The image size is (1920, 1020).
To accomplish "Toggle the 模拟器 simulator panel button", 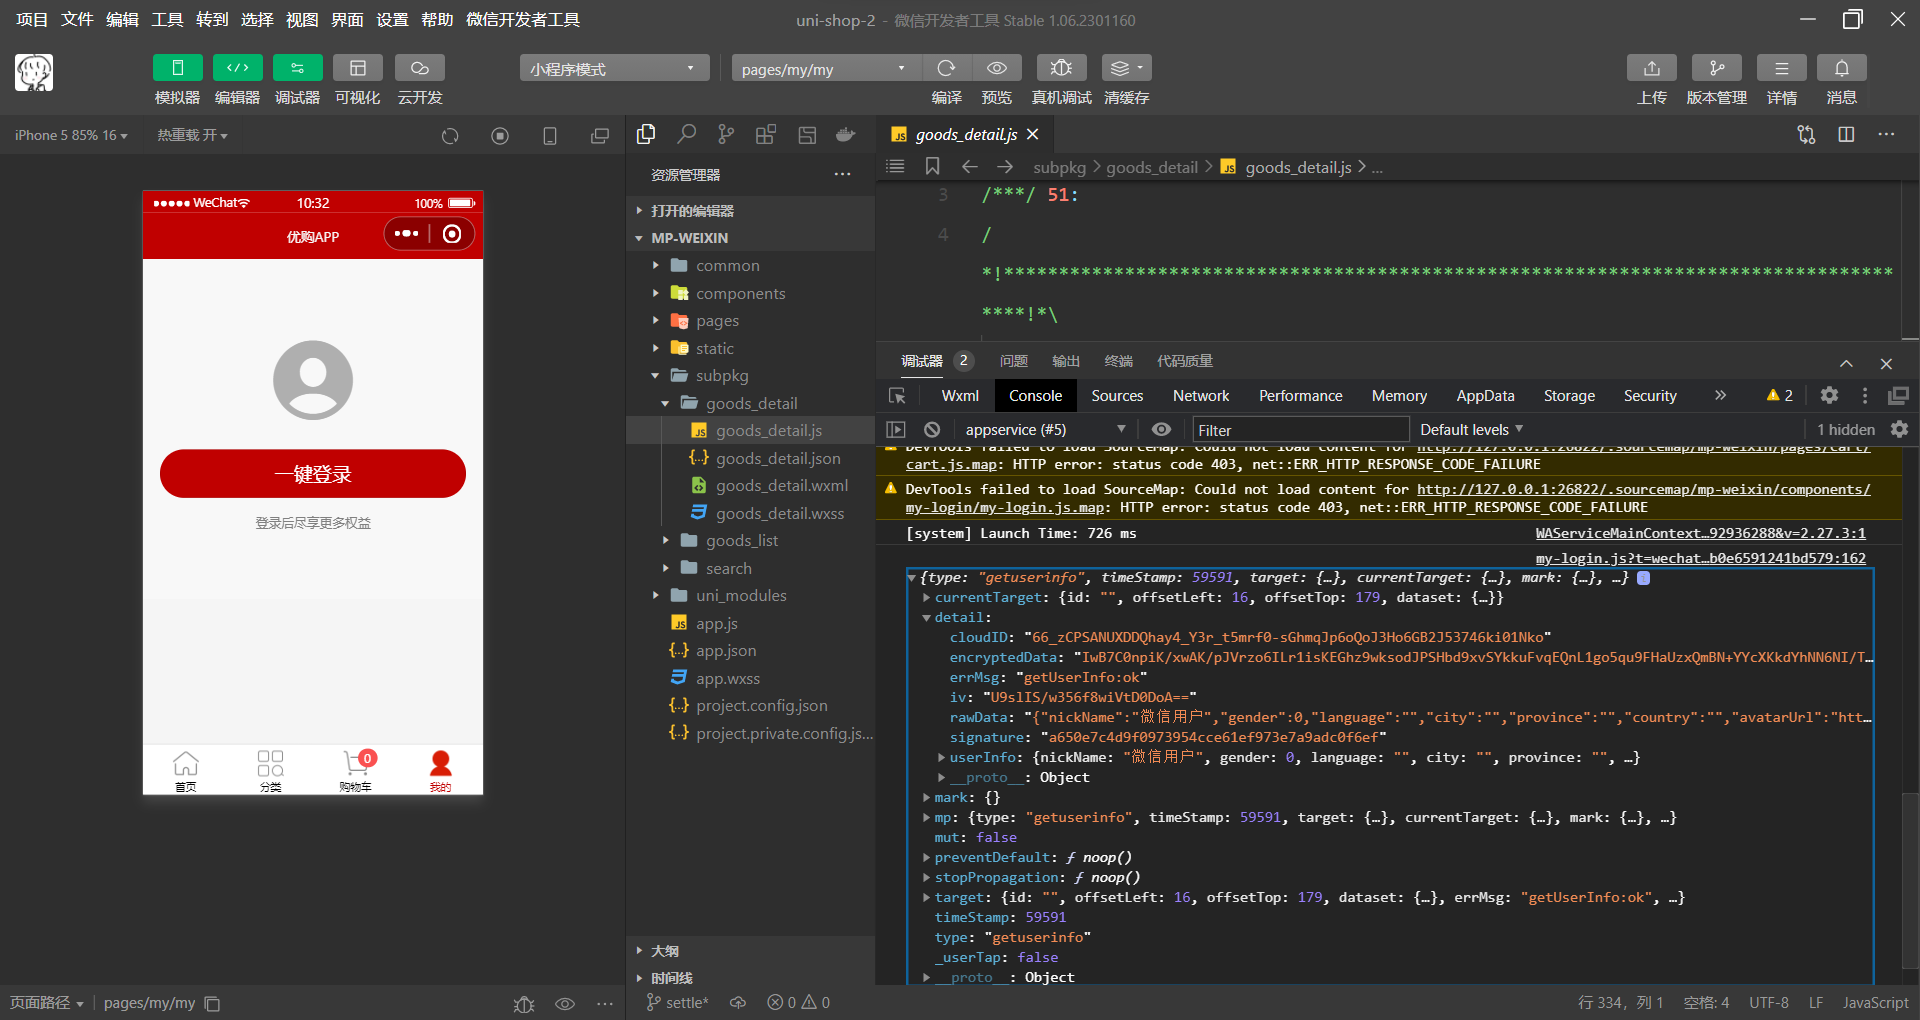I will pyautogui.click(x=177, y=68).
